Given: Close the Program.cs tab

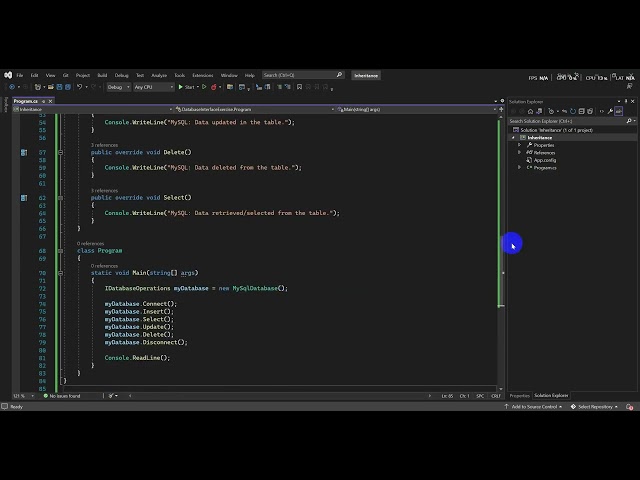Looking at the screenshot, I should tap(51, 101).
